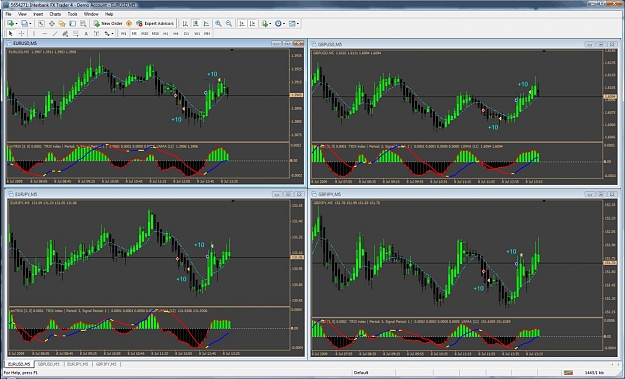
Task: Click the chart shift triangle in EURJPY chart
Action: (233, 201)
